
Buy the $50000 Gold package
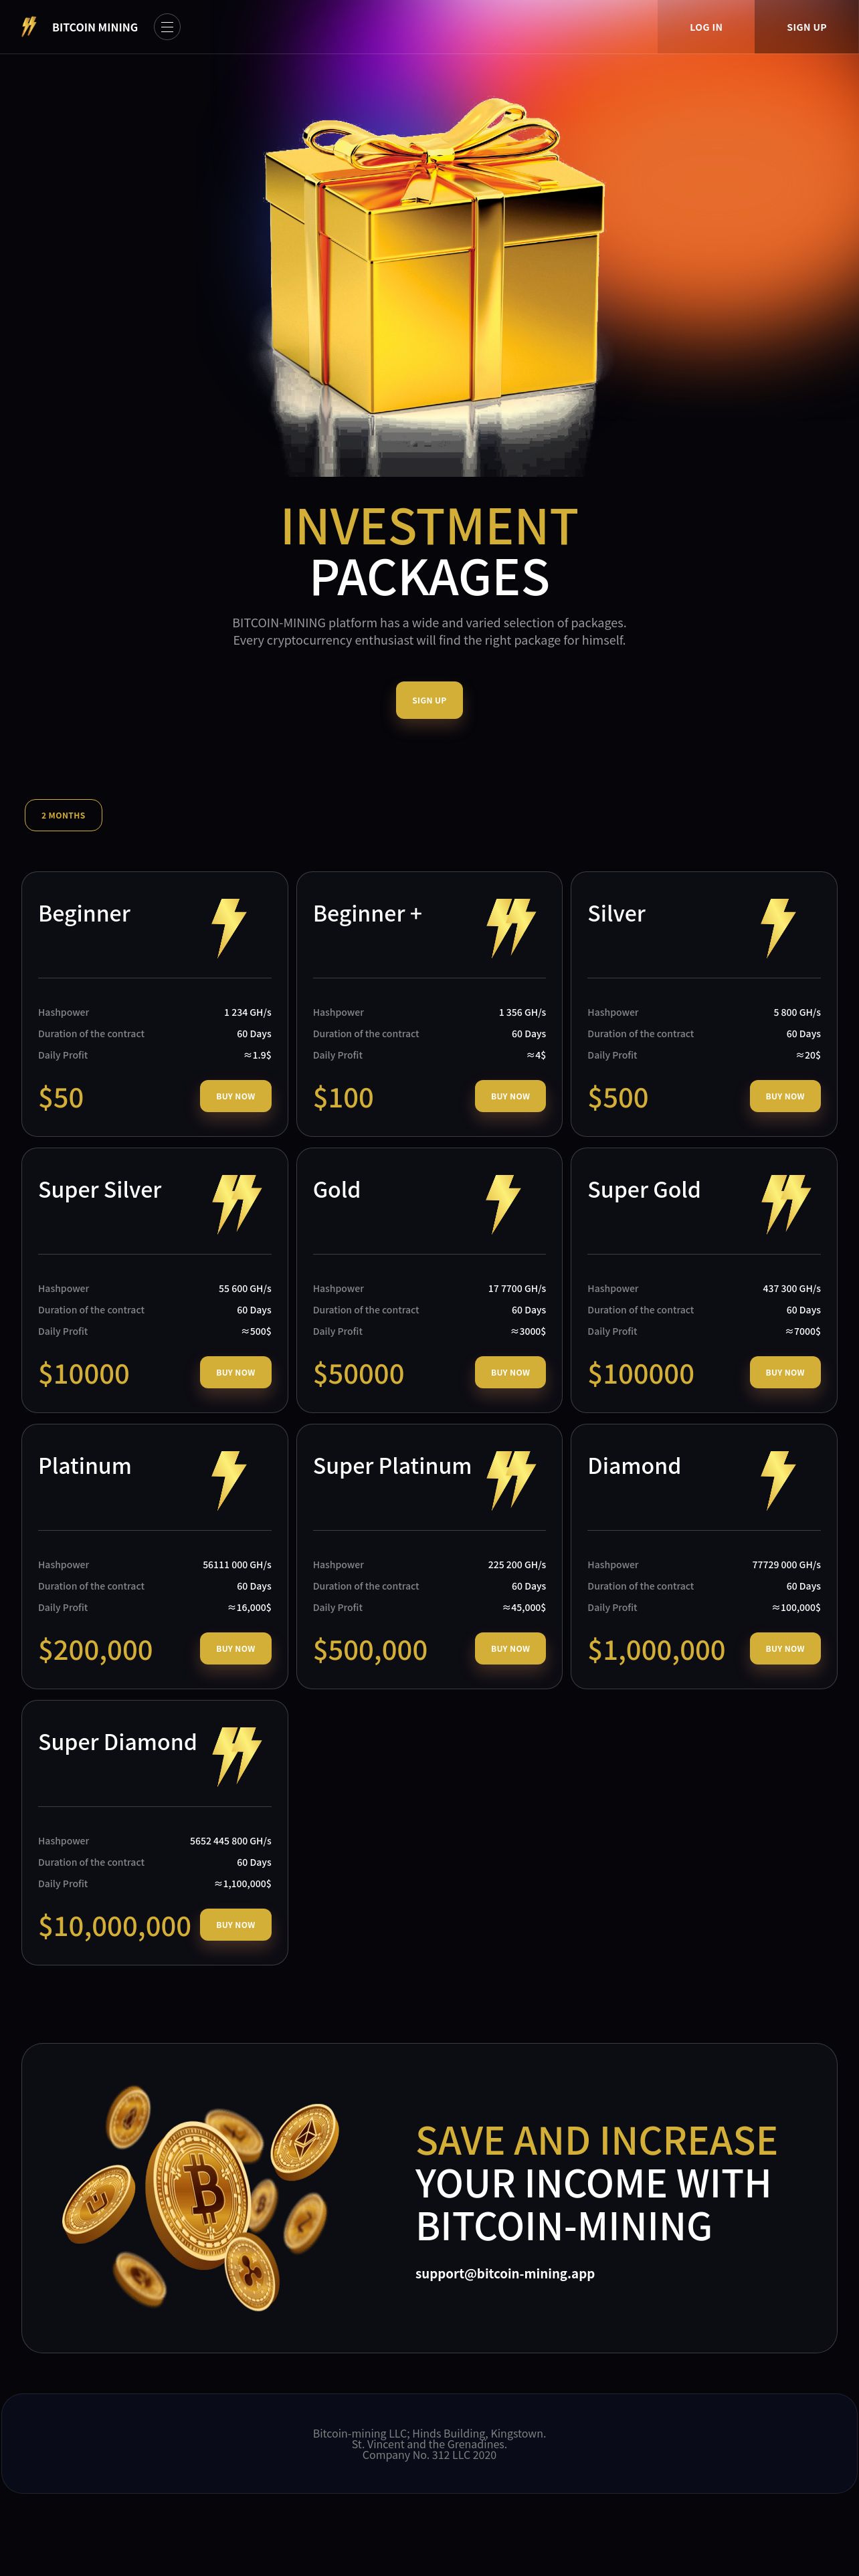(x=510, y=1372)
